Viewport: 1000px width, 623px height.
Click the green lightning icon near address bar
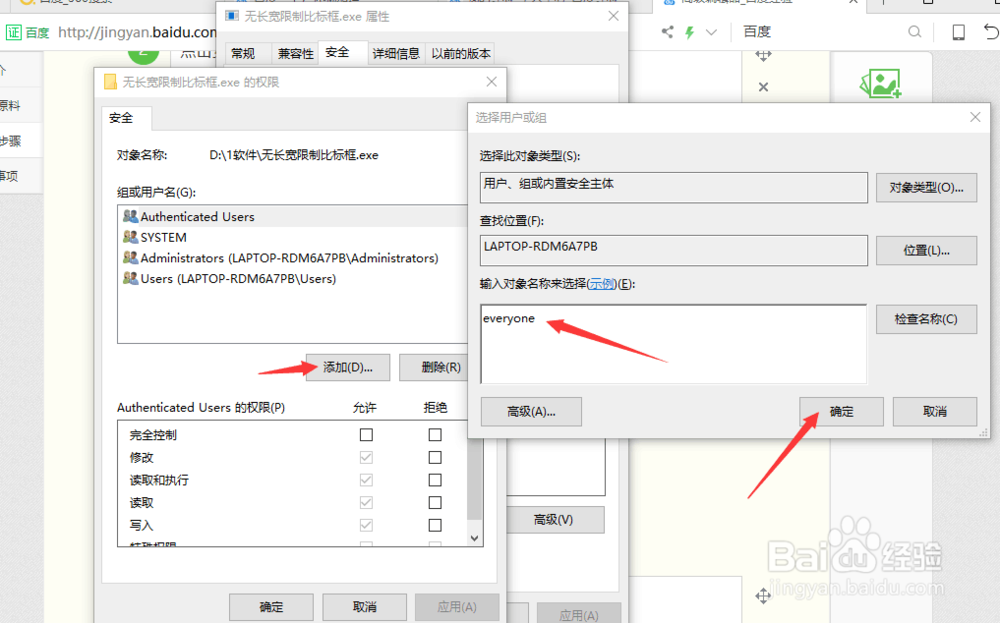coord(687,31)
